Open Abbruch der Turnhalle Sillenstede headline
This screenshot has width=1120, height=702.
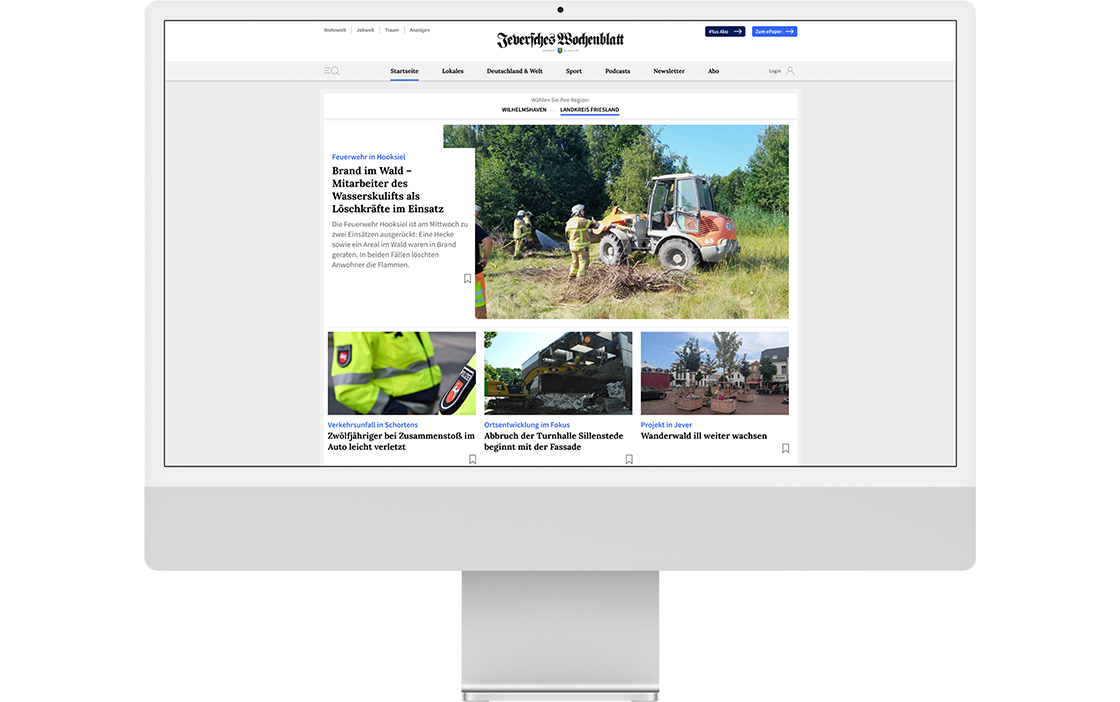[554, 441]
